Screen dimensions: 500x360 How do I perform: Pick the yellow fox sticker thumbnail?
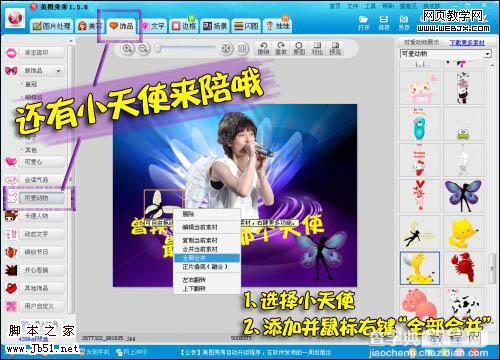(463, 233)
